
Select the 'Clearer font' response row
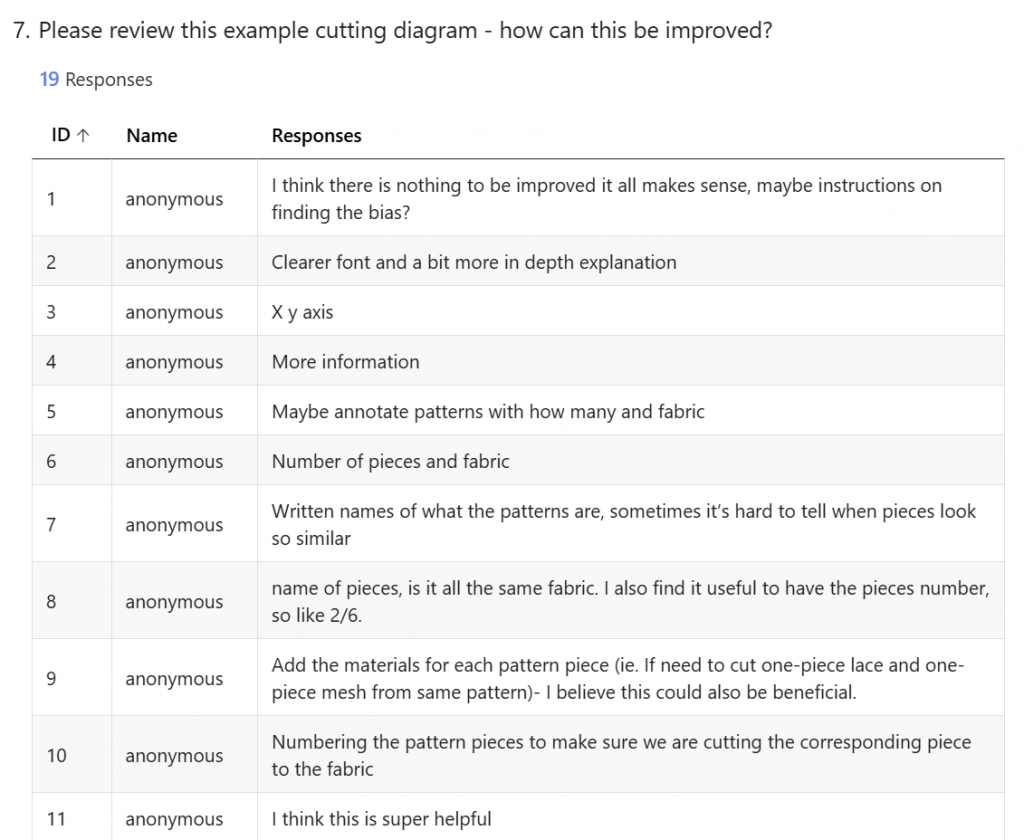pyautogui.click(x=474, y=262)
